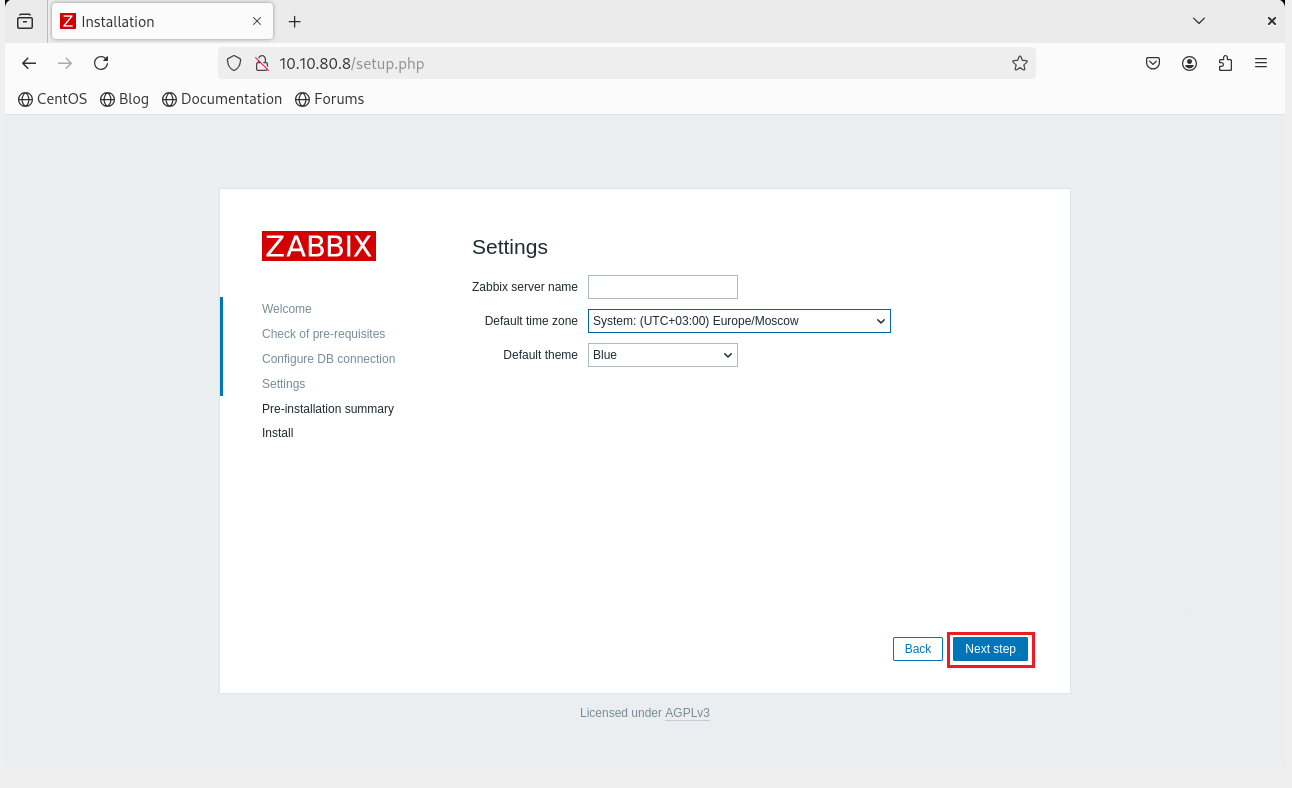Click the Welcome step in sidebar

pos(287,309)
